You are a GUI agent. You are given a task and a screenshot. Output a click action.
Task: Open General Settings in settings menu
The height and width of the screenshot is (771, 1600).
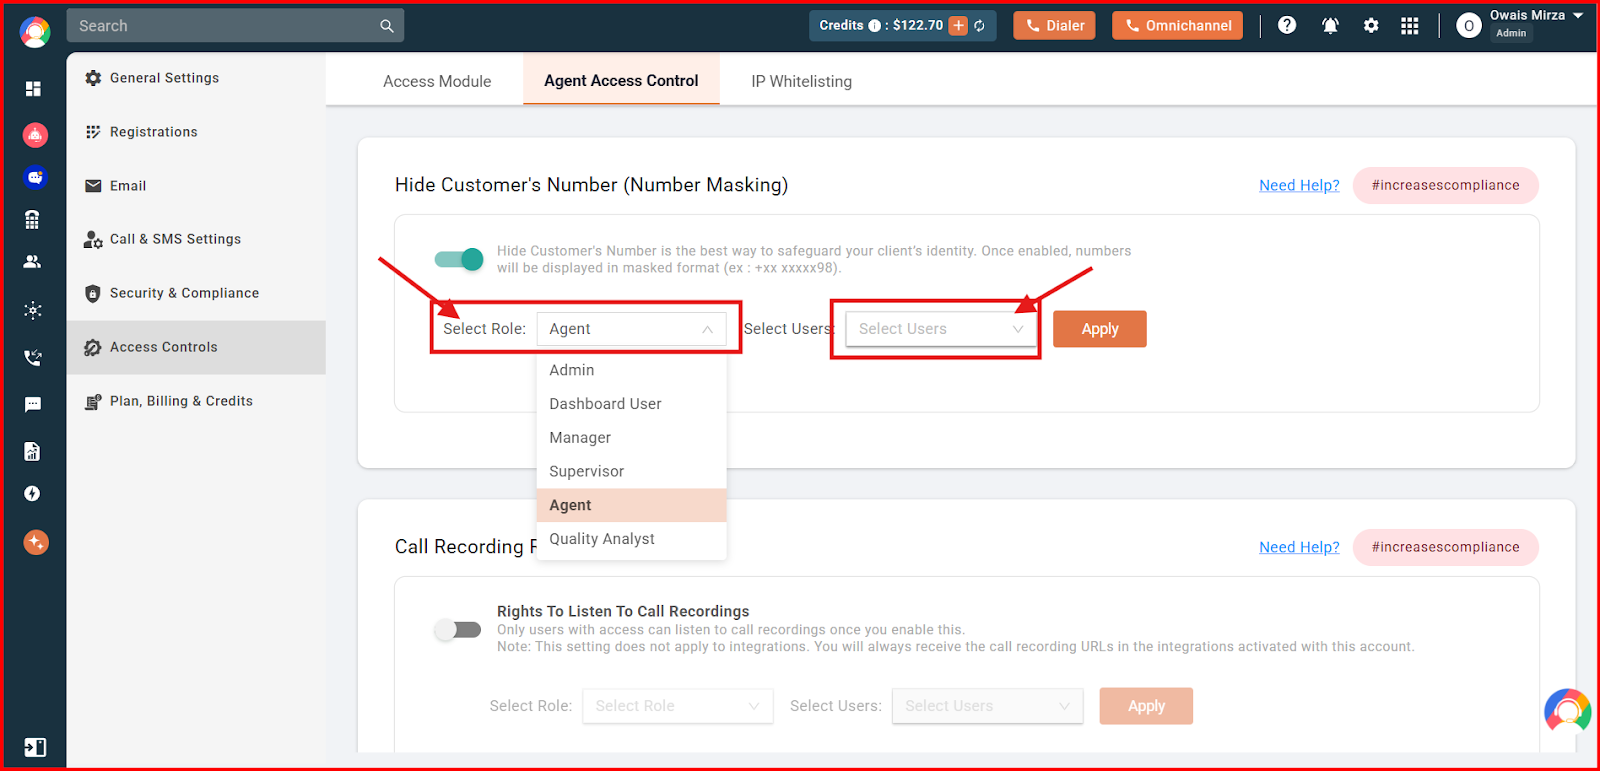coord(196,78)
